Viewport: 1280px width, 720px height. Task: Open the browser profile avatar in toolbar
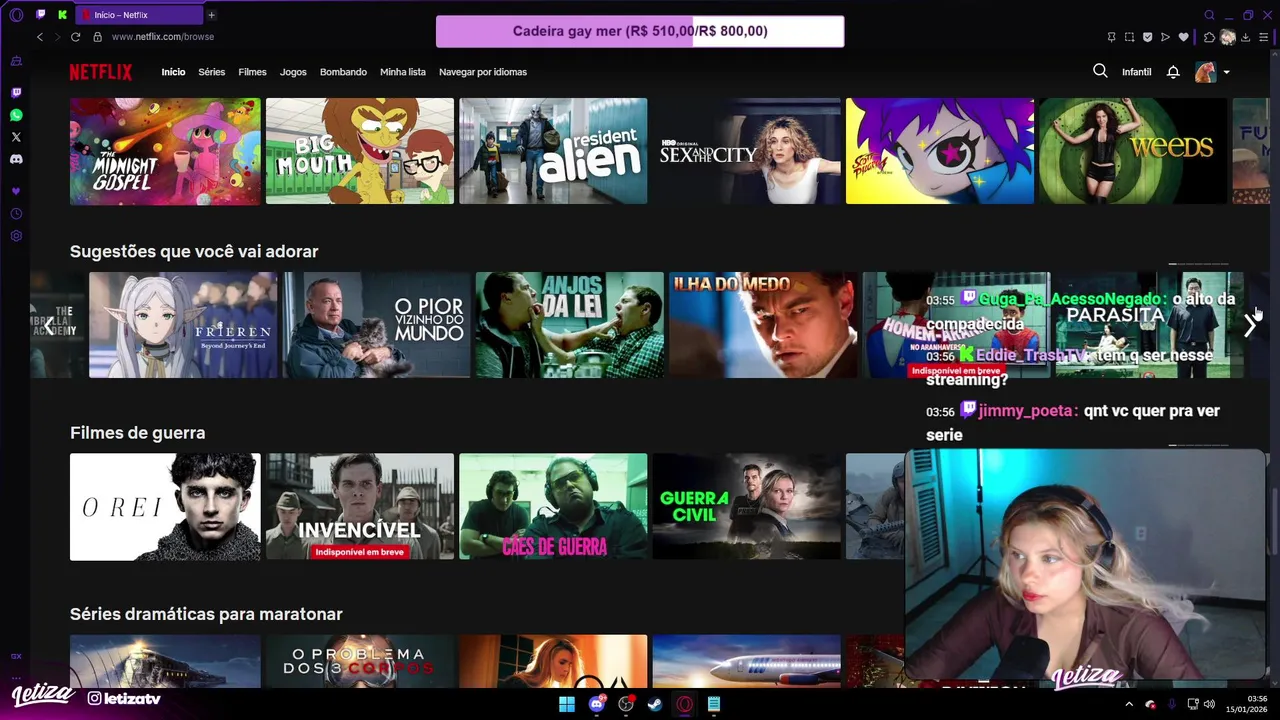(x=1227, y=37)
